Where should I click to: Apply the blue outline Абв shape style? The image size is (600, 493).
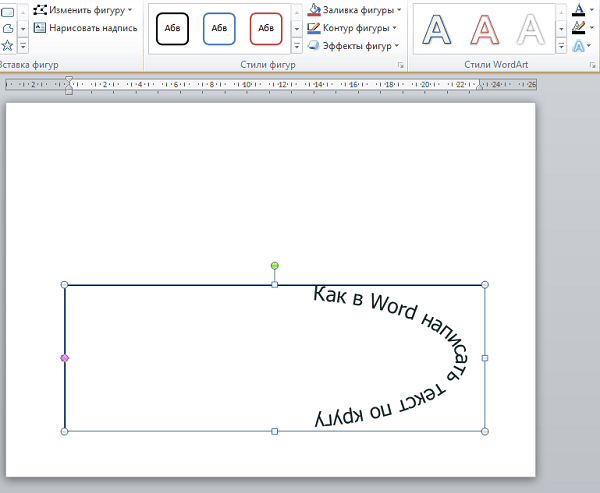pyautogui.click(x=219, y=29)
